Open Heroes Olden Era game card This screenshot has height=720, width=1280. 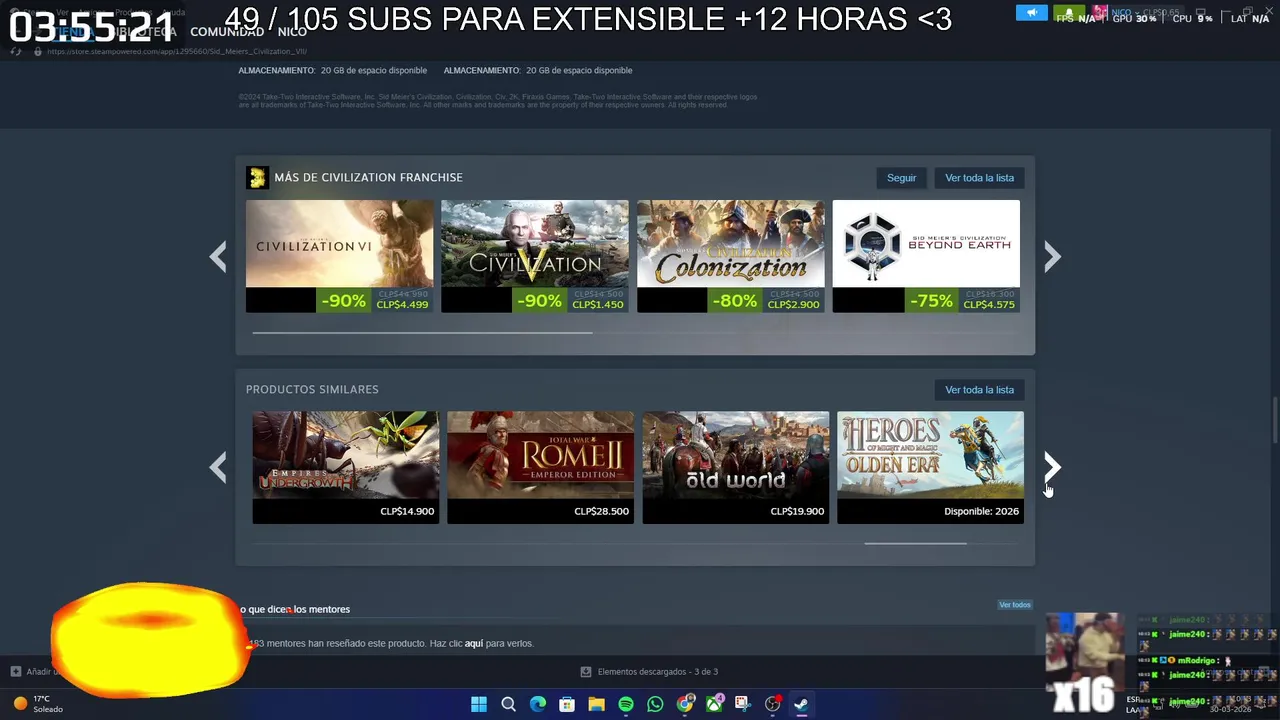(930, 467)
